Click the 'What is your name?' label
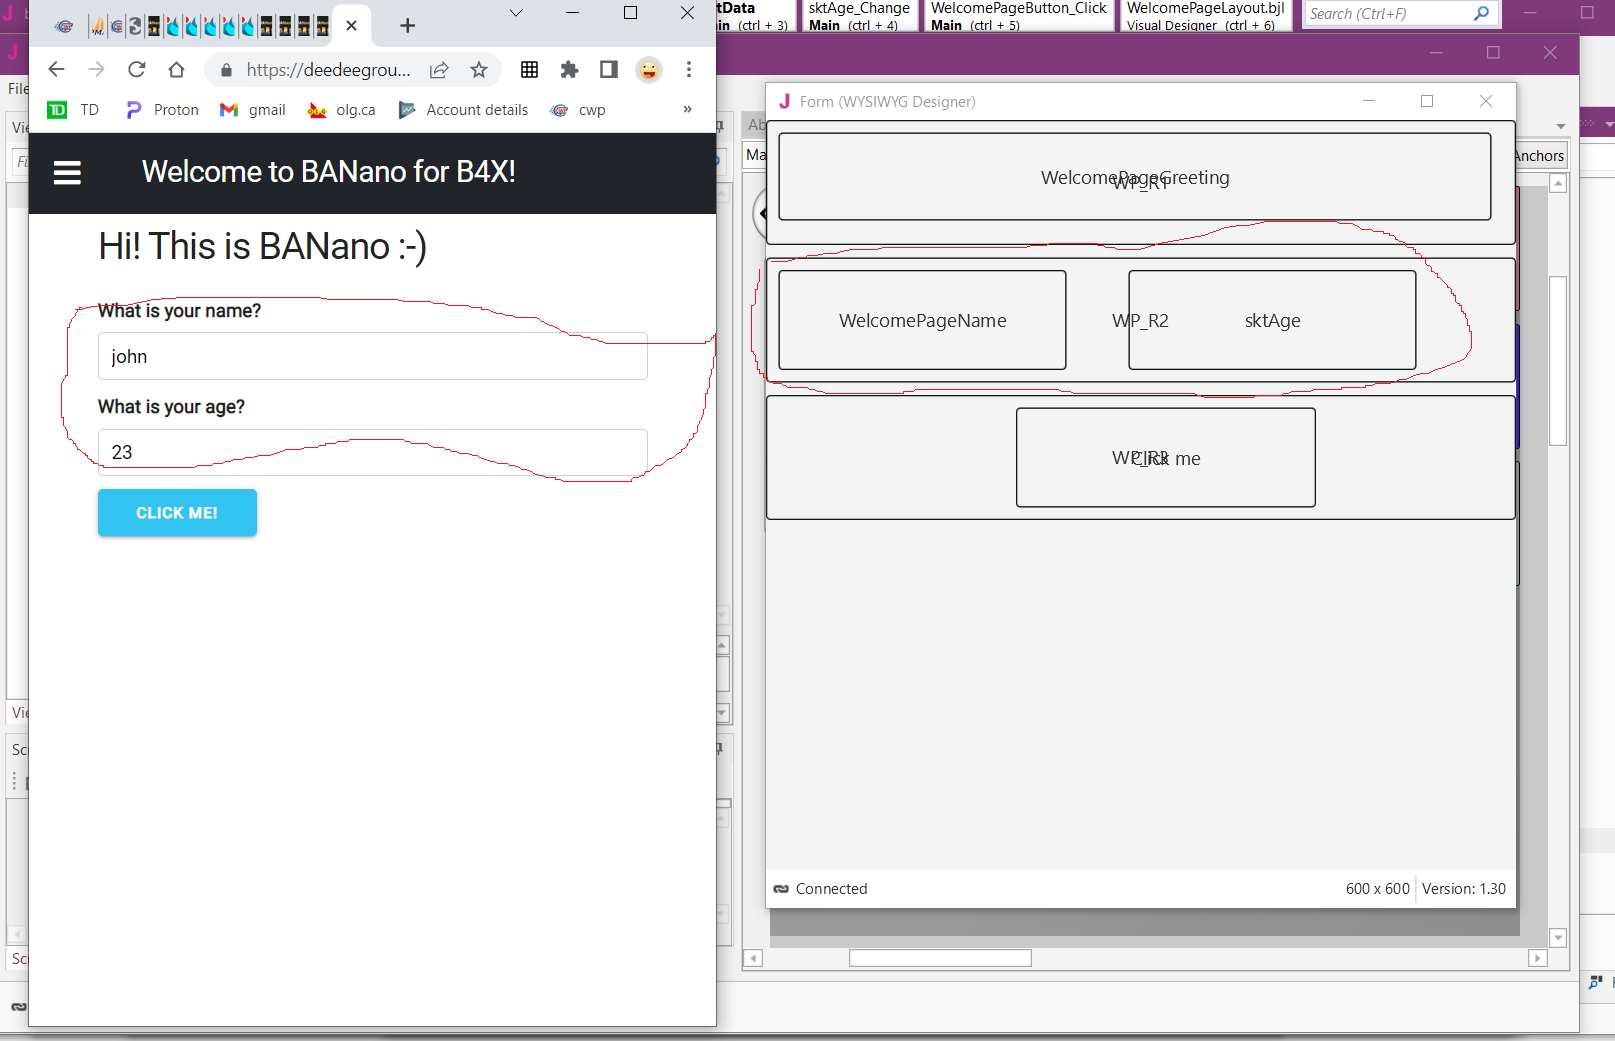This screenshot has width=1615, height=1041. pos(179,311)
